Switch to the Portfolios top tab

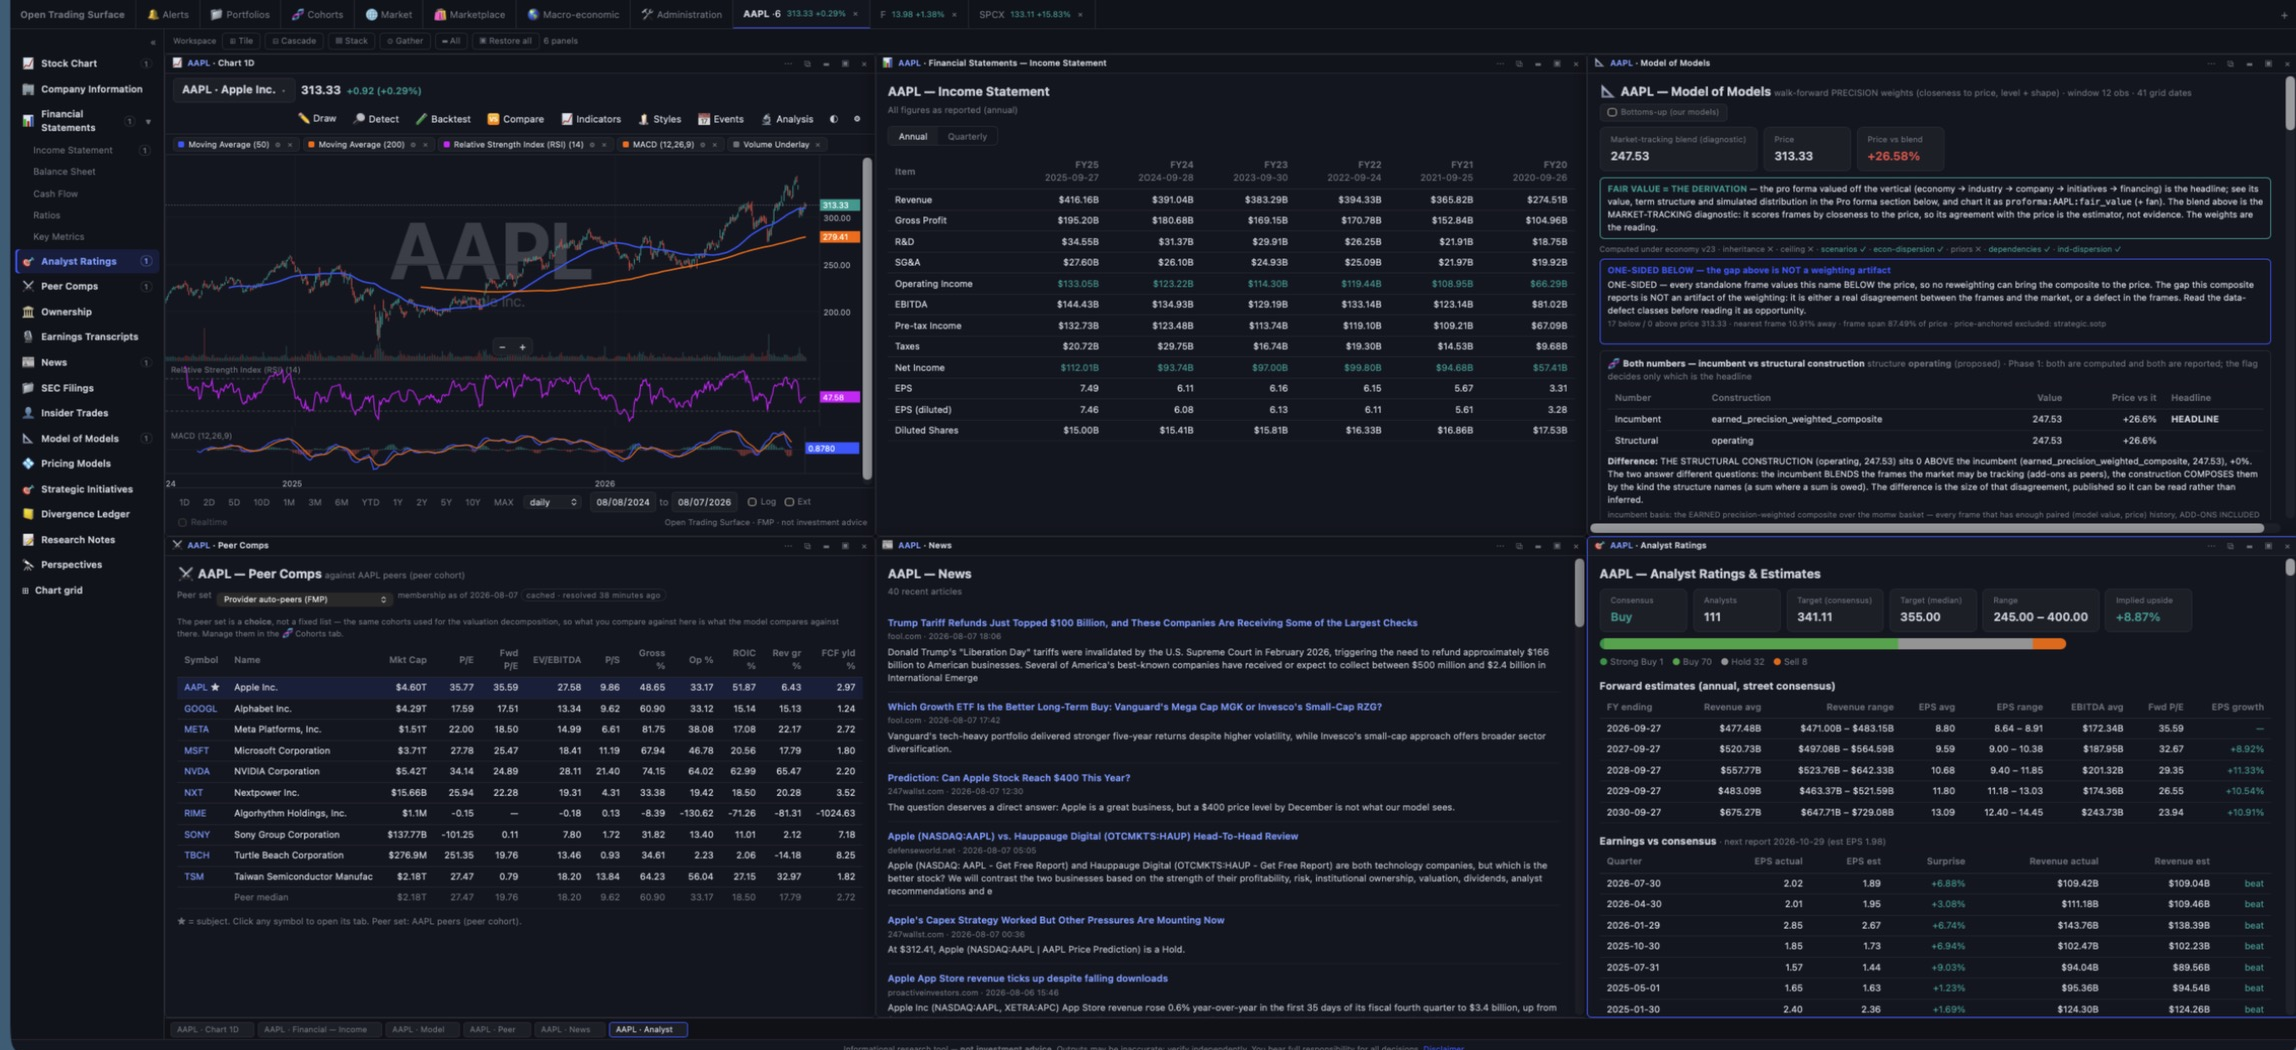[240, 14]
